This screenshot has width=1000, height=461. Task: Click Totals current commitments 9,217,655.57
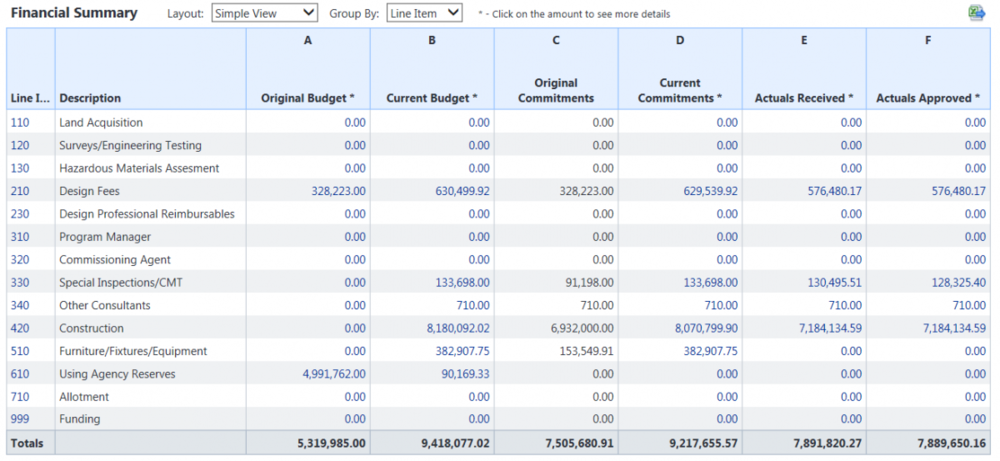(x=705, y=443)
